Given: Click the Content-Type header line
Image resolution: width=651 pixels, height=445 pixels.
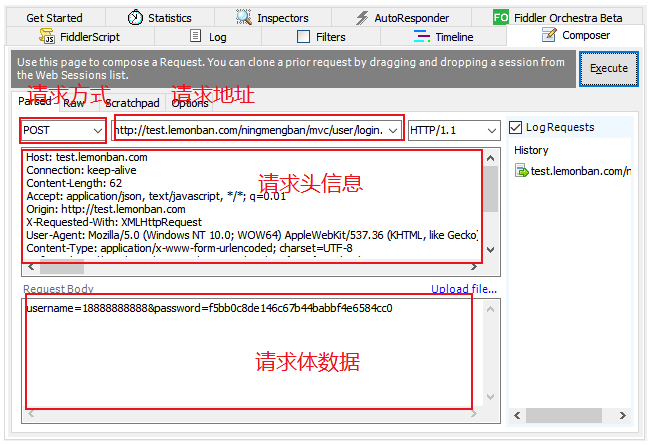Looking at the screenshot, I should [189, 248].
